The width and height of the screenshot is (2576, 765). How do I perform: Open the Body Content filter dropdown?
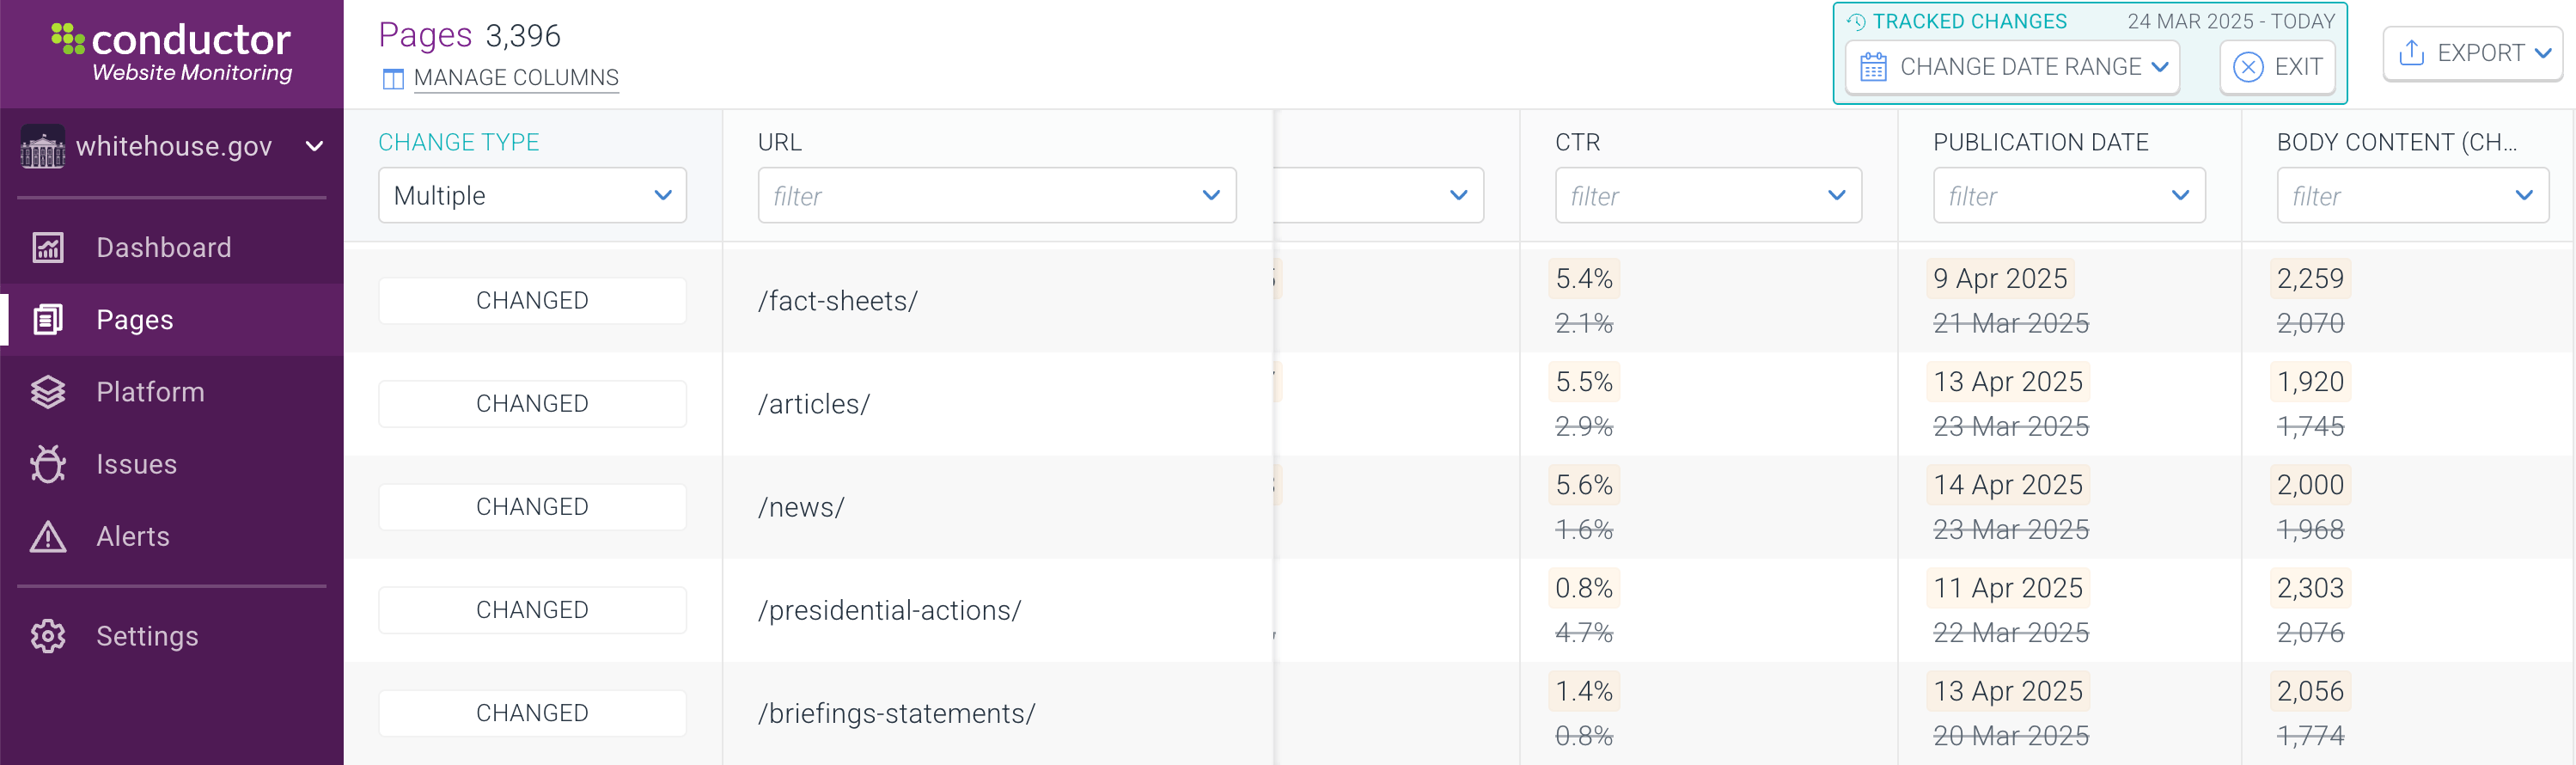[x=2412, y=195]
